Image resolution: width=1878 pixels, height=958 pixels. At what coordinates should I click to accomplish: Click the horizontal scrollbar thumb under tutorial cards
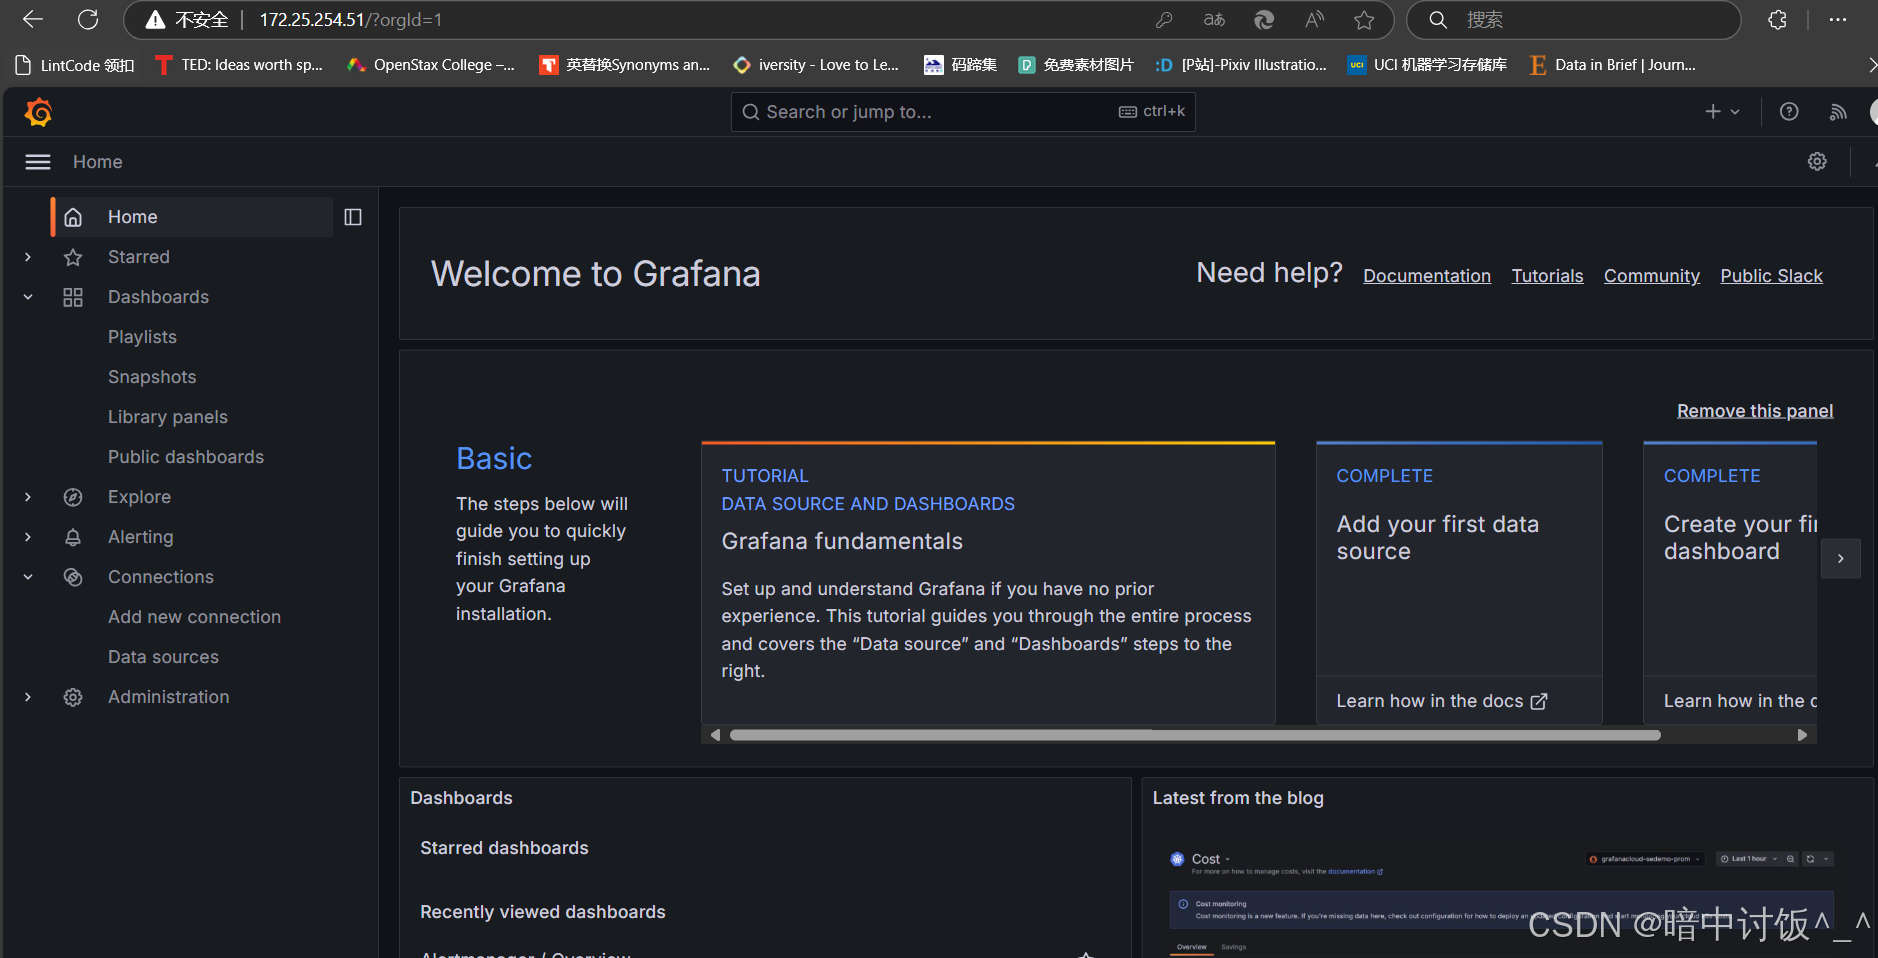coord(1195,735)
